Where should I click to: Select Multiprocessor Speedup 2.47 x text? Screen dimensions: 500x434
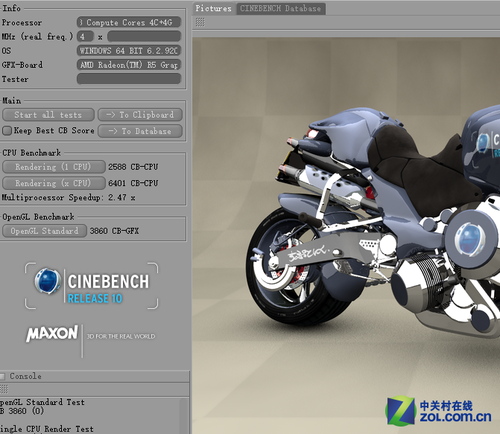[68, 197]
